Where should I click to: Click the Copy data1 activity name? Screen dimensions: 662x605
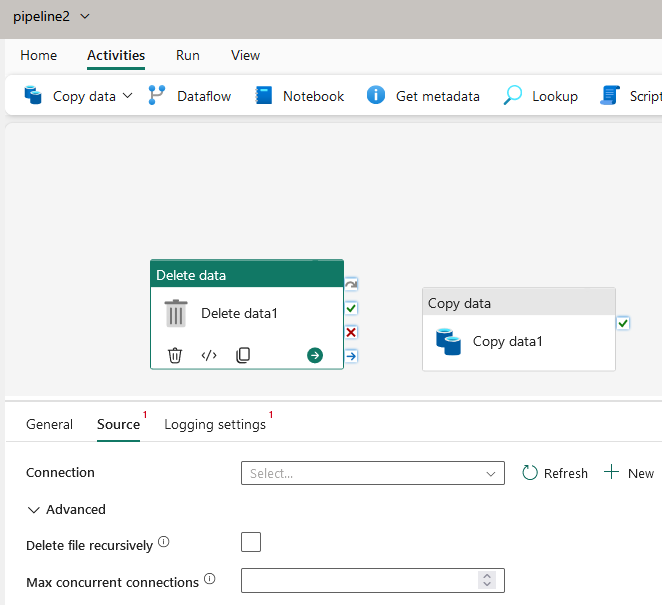coord(507,341)
